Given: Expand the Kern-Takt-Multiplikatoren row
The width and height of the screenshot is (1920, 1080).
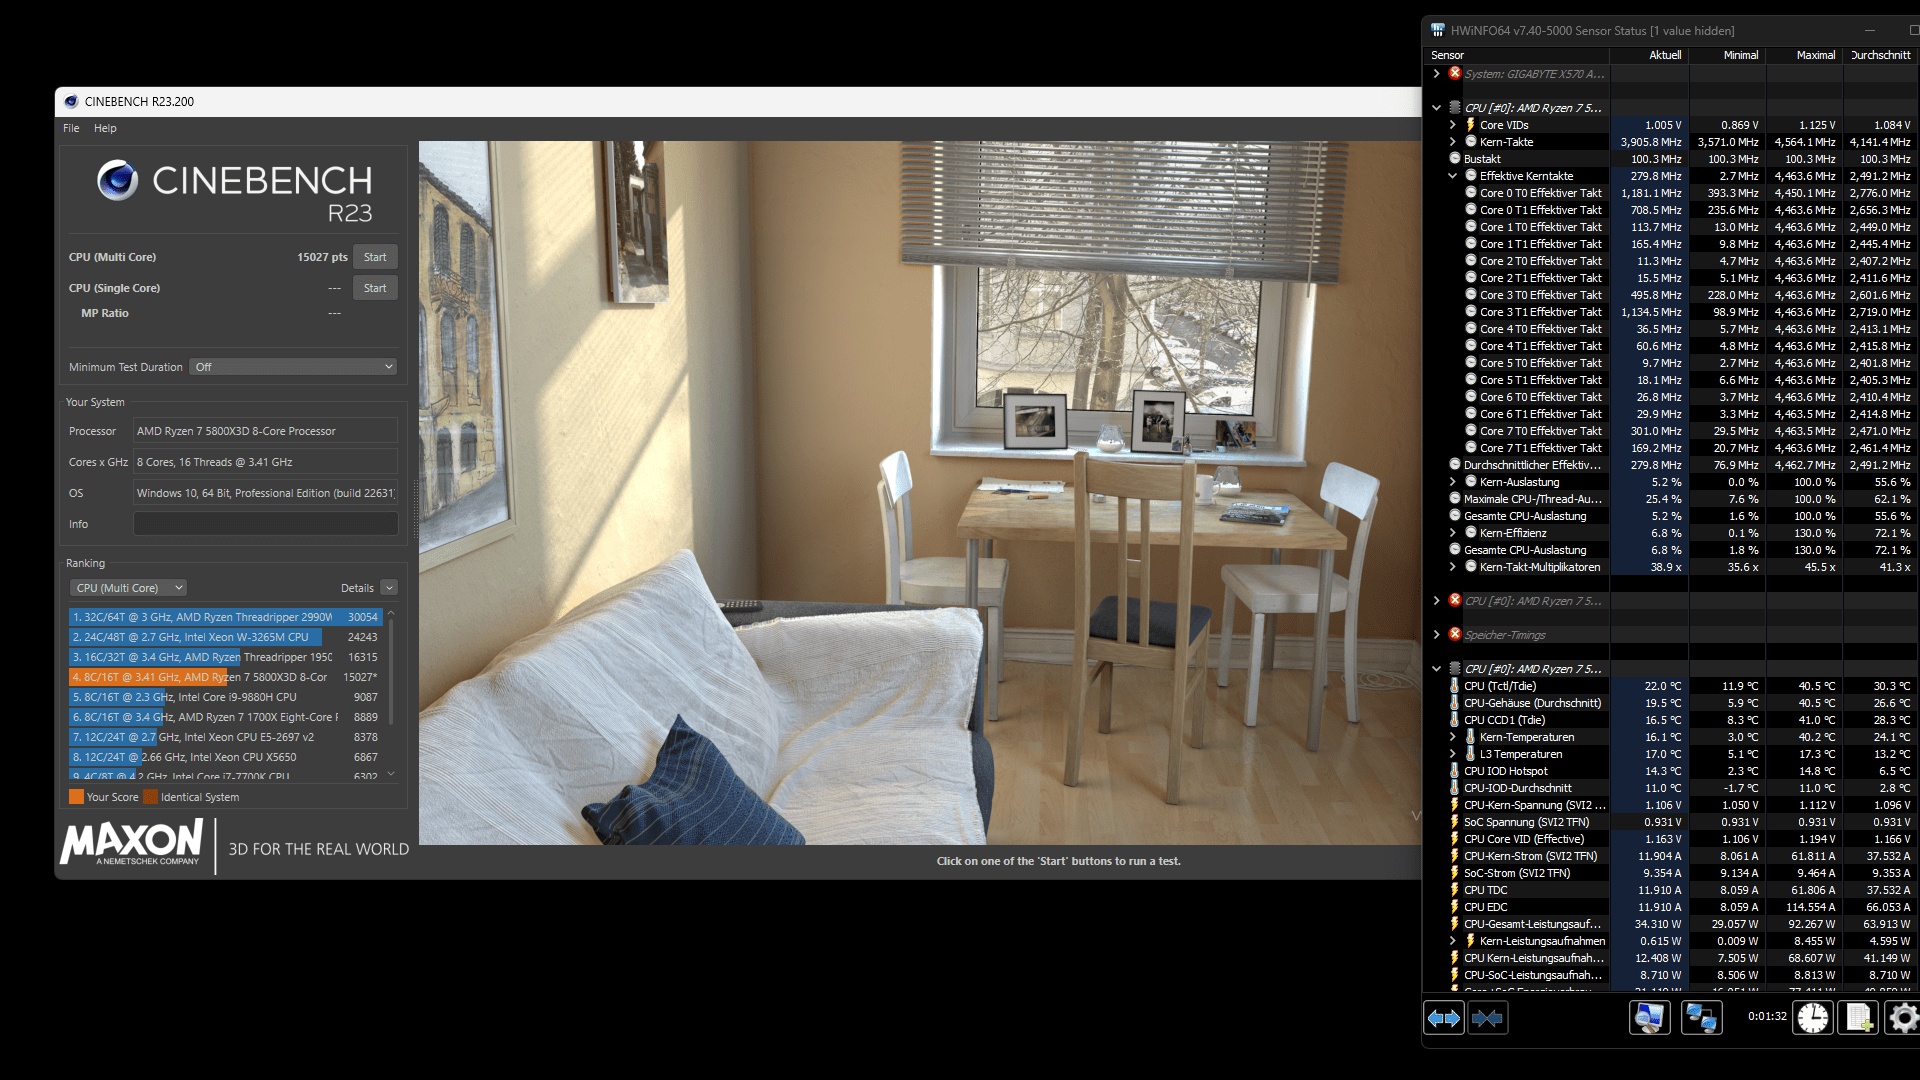Looking at the screenshot, I should (x=1453, y=567).
